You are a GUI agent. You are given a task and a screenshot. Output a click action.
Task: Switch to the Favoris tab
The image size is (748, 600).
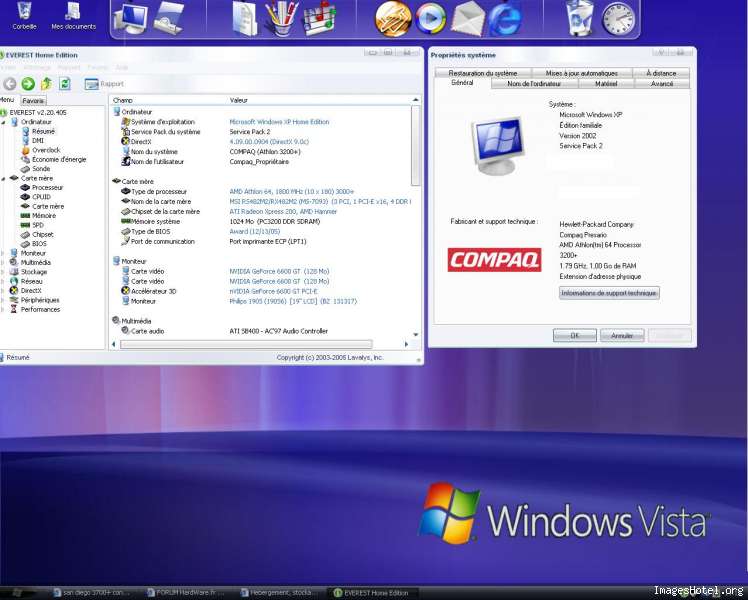[33, 101]
